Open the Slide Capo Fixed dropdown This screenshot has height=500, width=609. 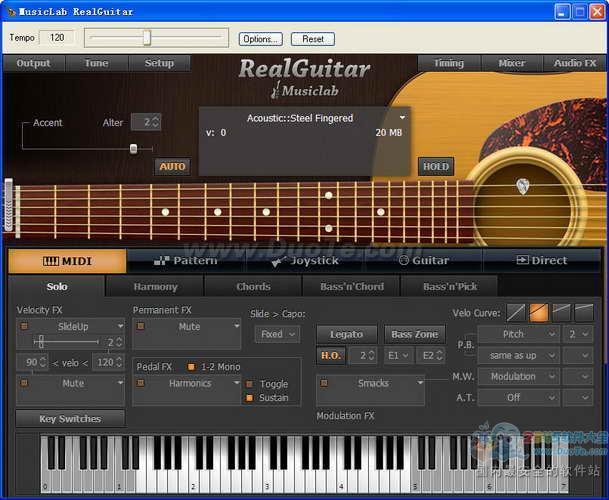pos(277,334)
